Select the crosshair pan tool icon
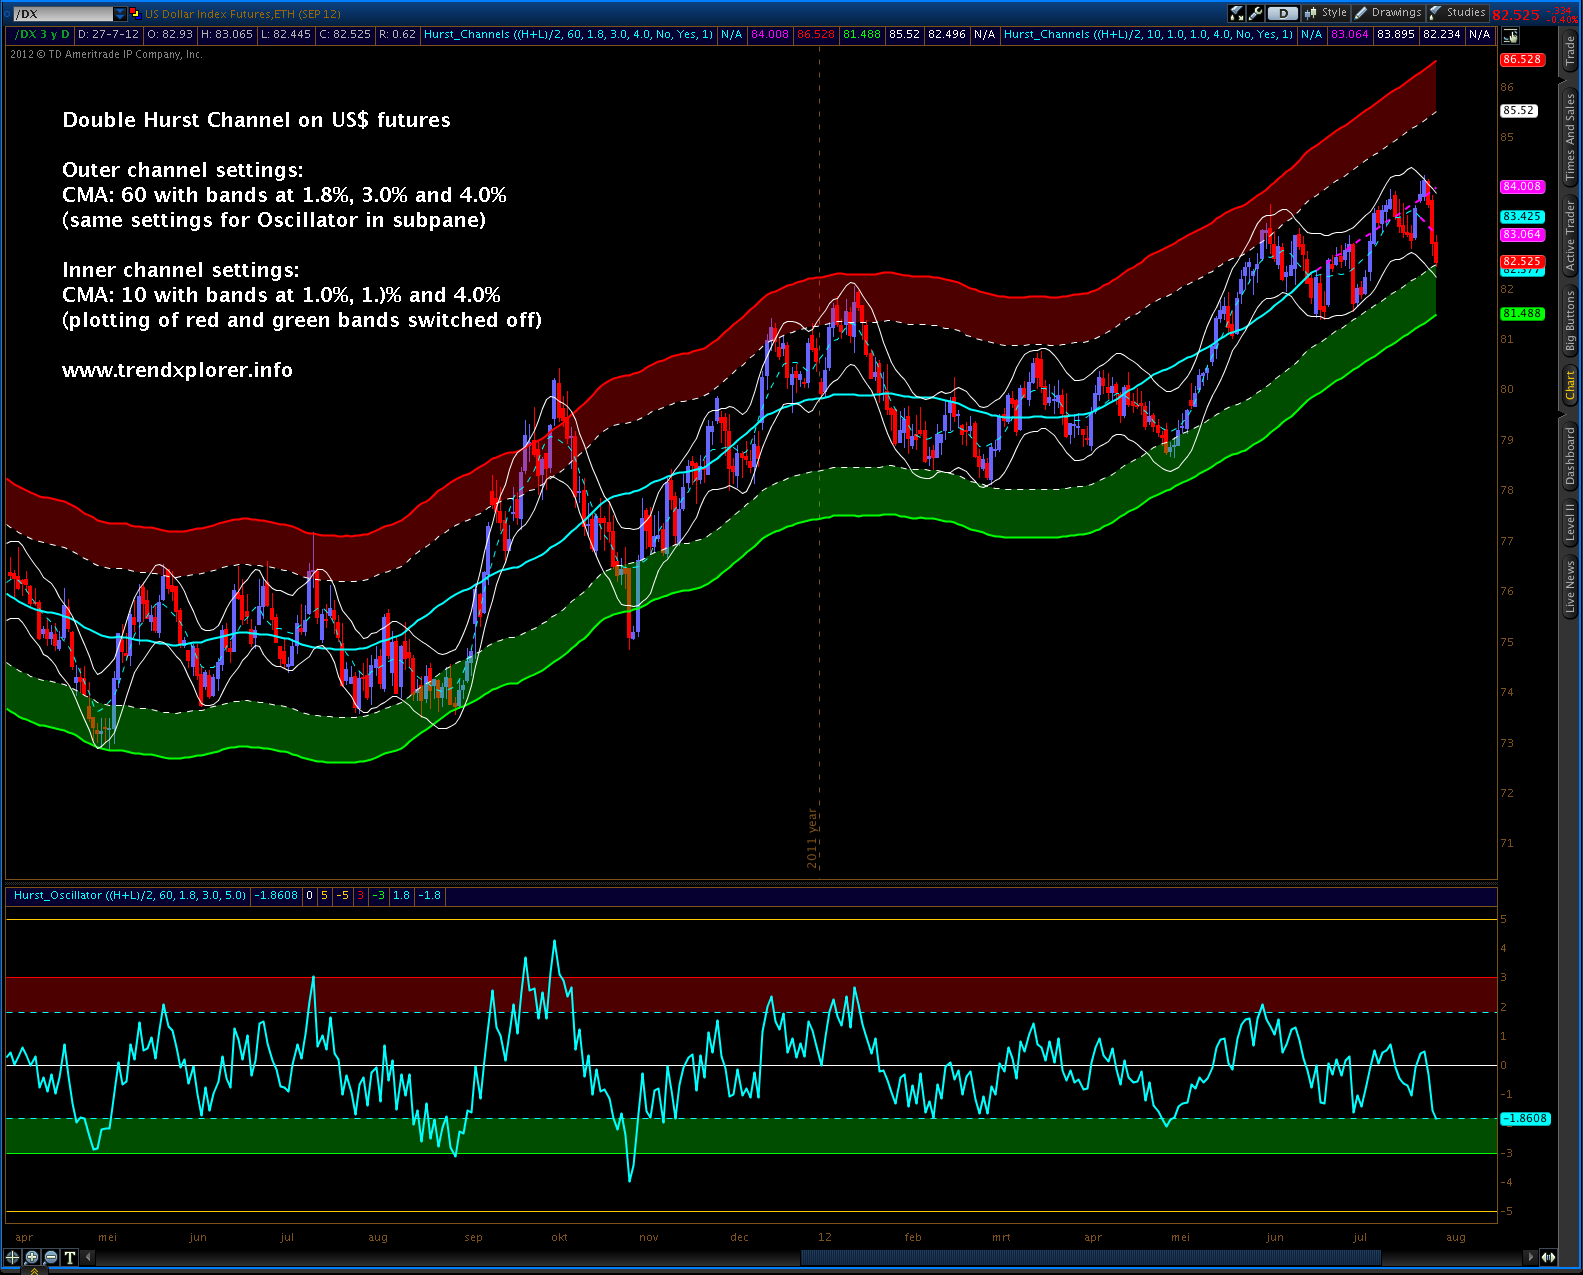 tap(12, 1257)
